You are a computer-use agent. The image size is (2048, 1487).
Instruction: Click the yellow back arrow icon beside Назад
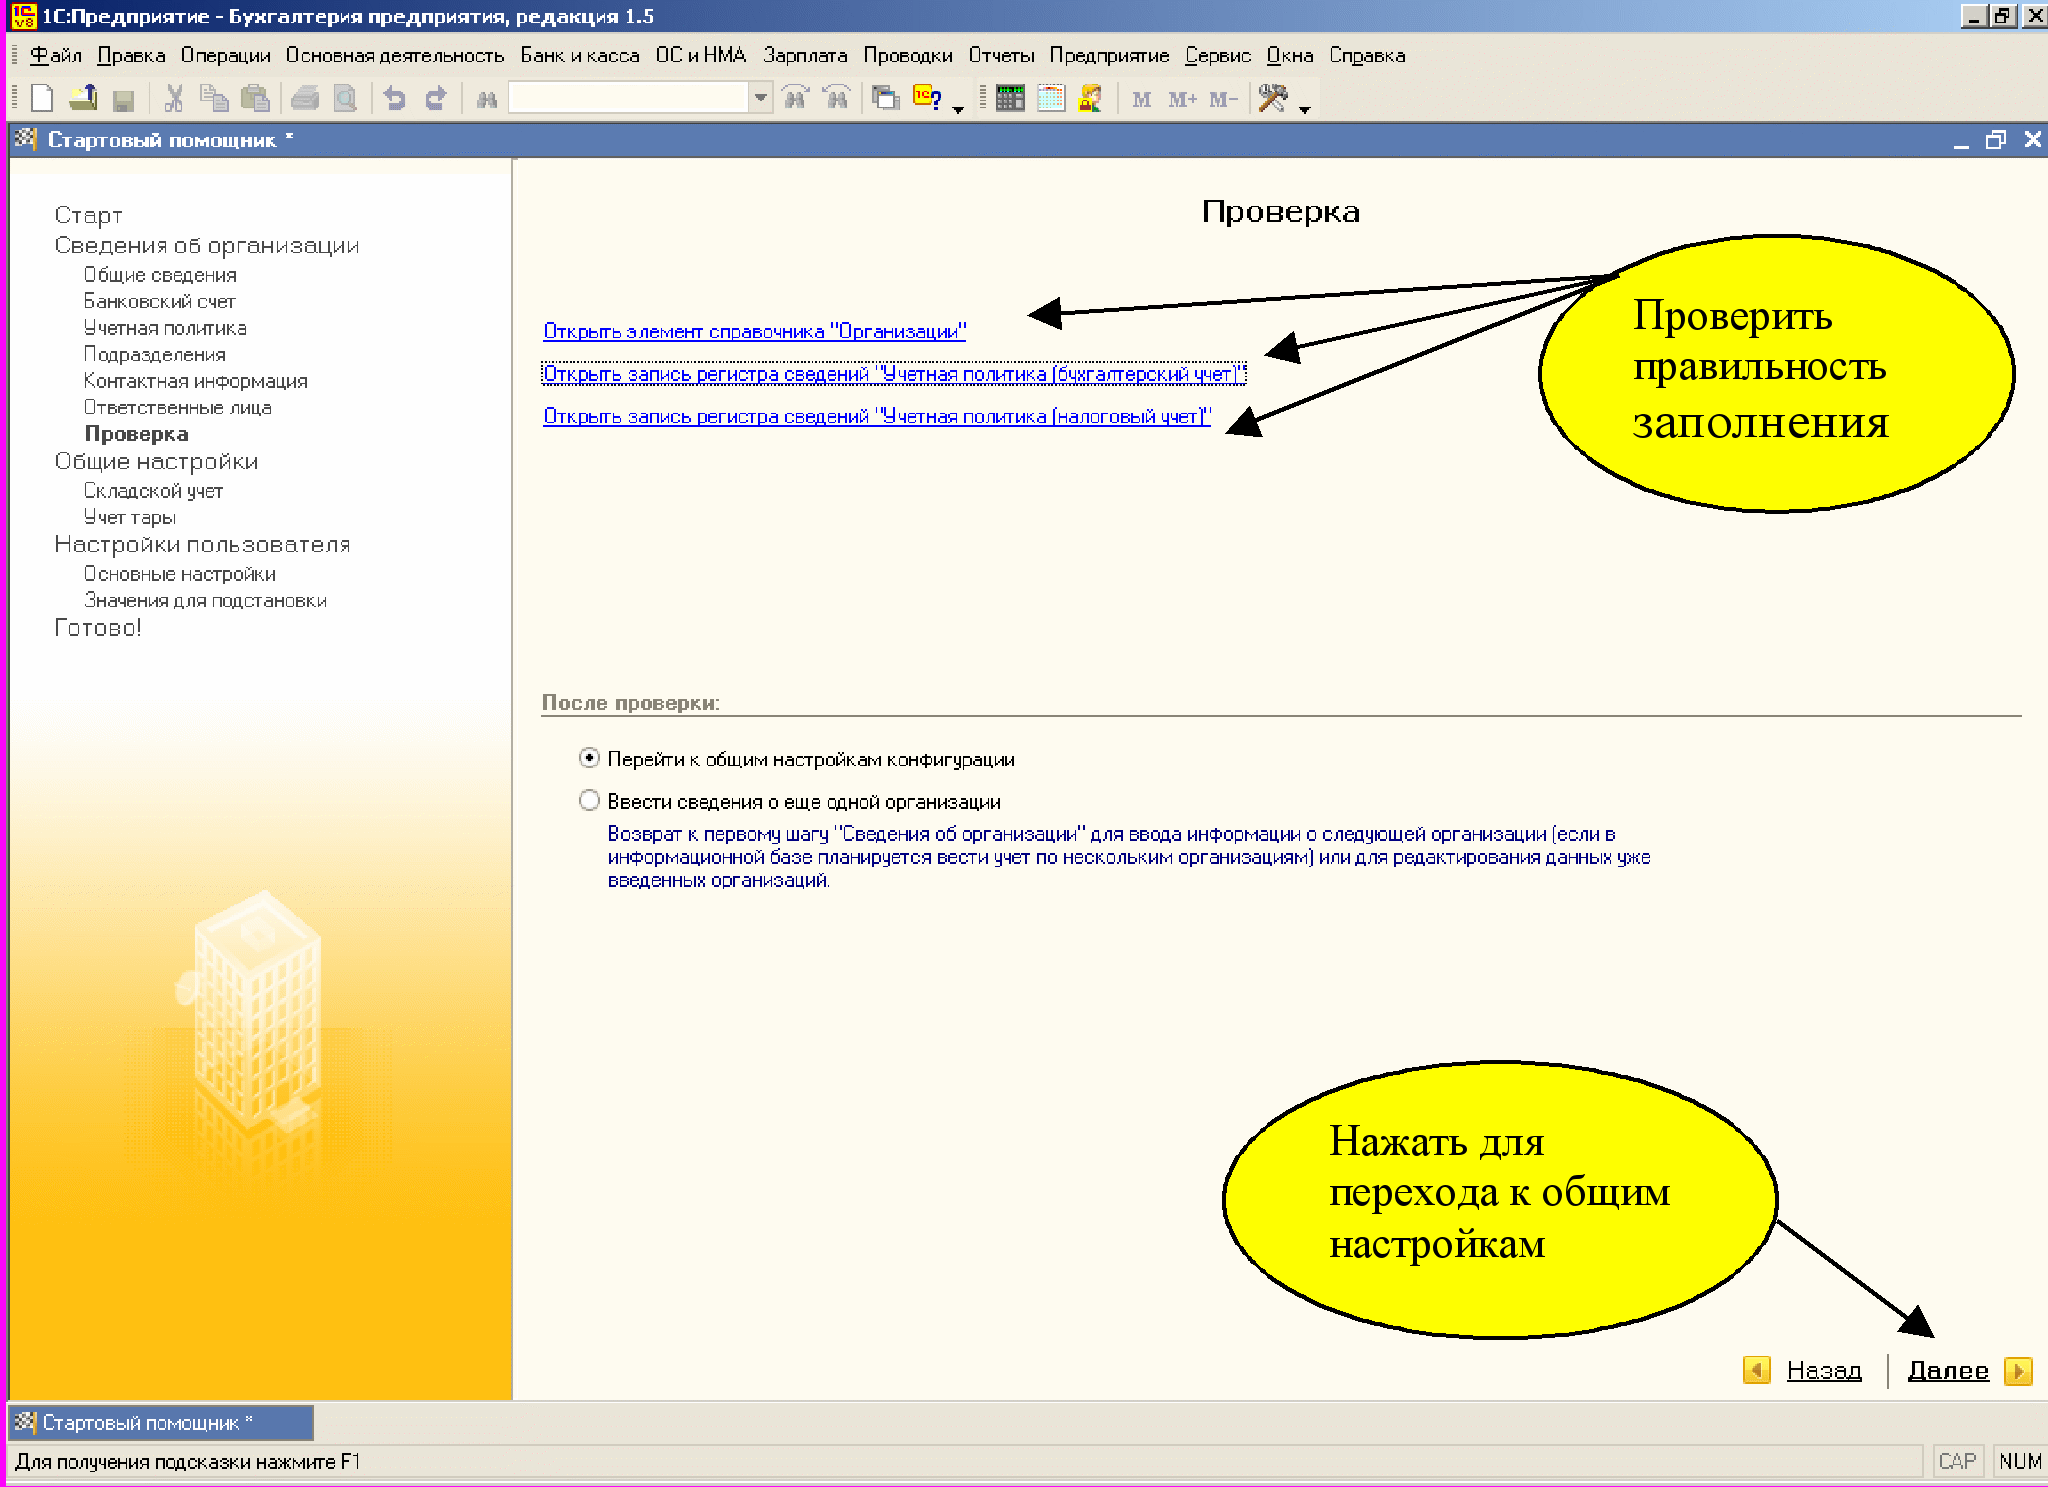[1756, 1370]
